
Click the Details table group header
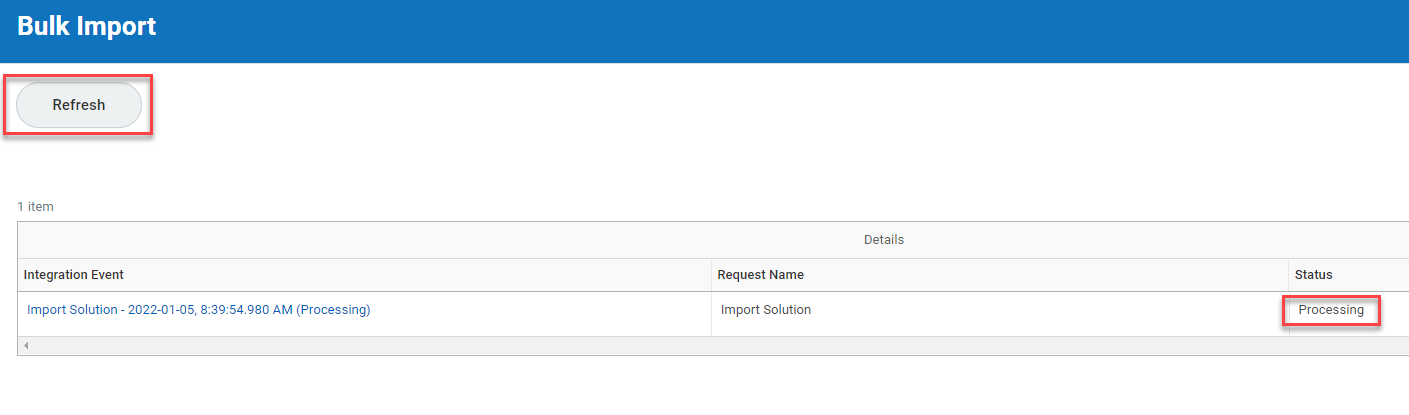point(883,240)
